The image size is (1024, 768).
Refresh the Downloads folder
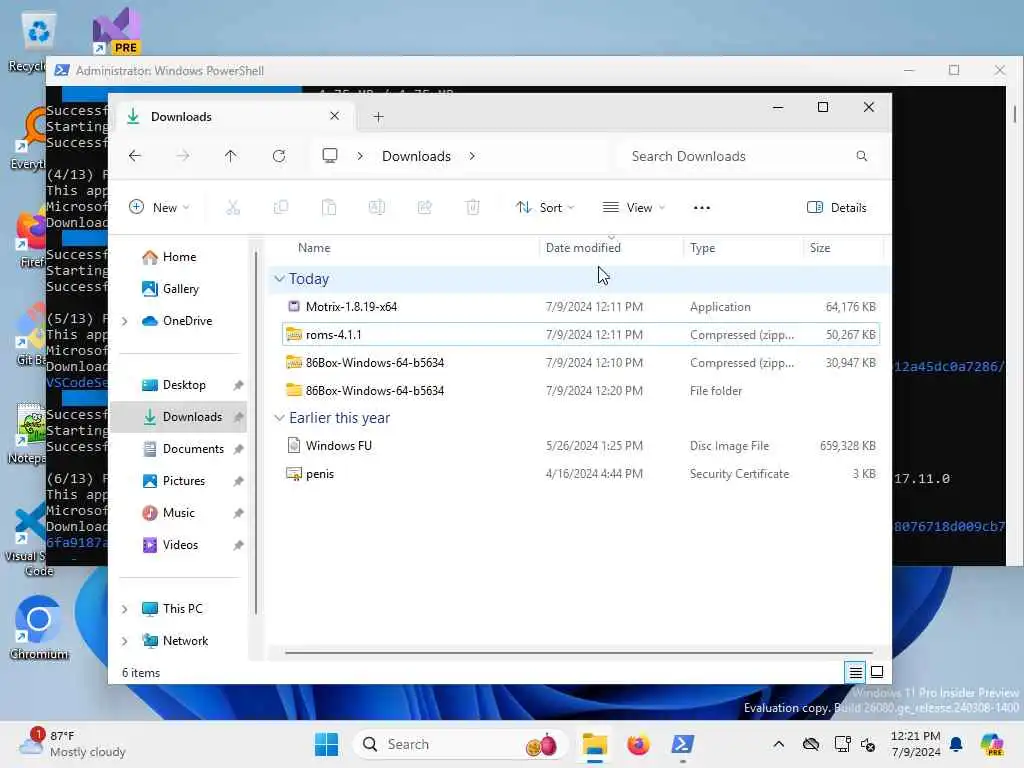(279, 156)
